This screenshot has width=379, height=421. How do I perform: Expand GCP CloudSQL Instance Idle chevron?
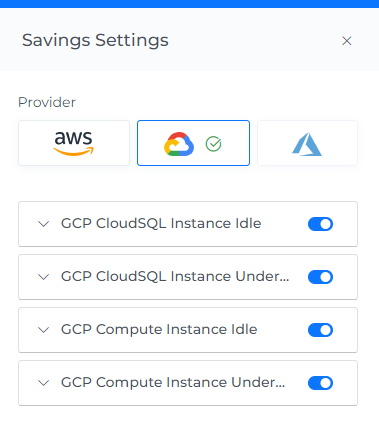[x=44, y=224]
